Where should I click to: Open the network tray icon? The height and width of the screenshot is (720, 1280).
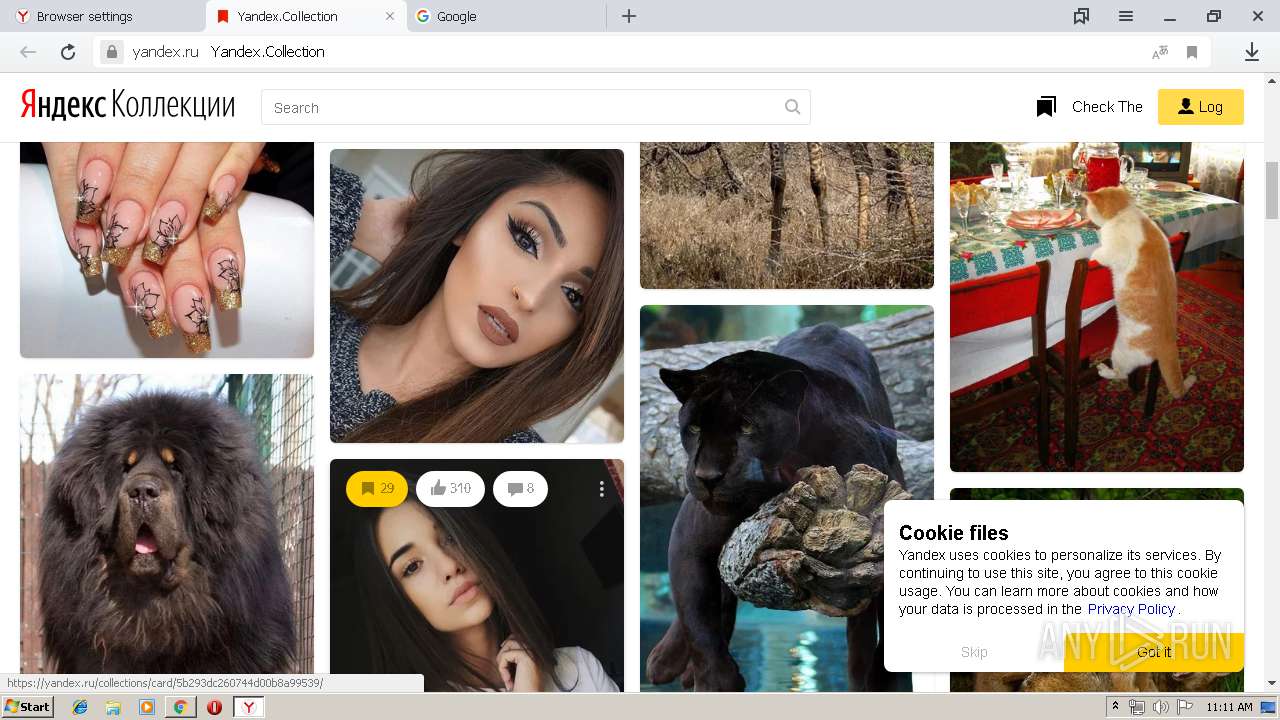tap(1137, 707)
